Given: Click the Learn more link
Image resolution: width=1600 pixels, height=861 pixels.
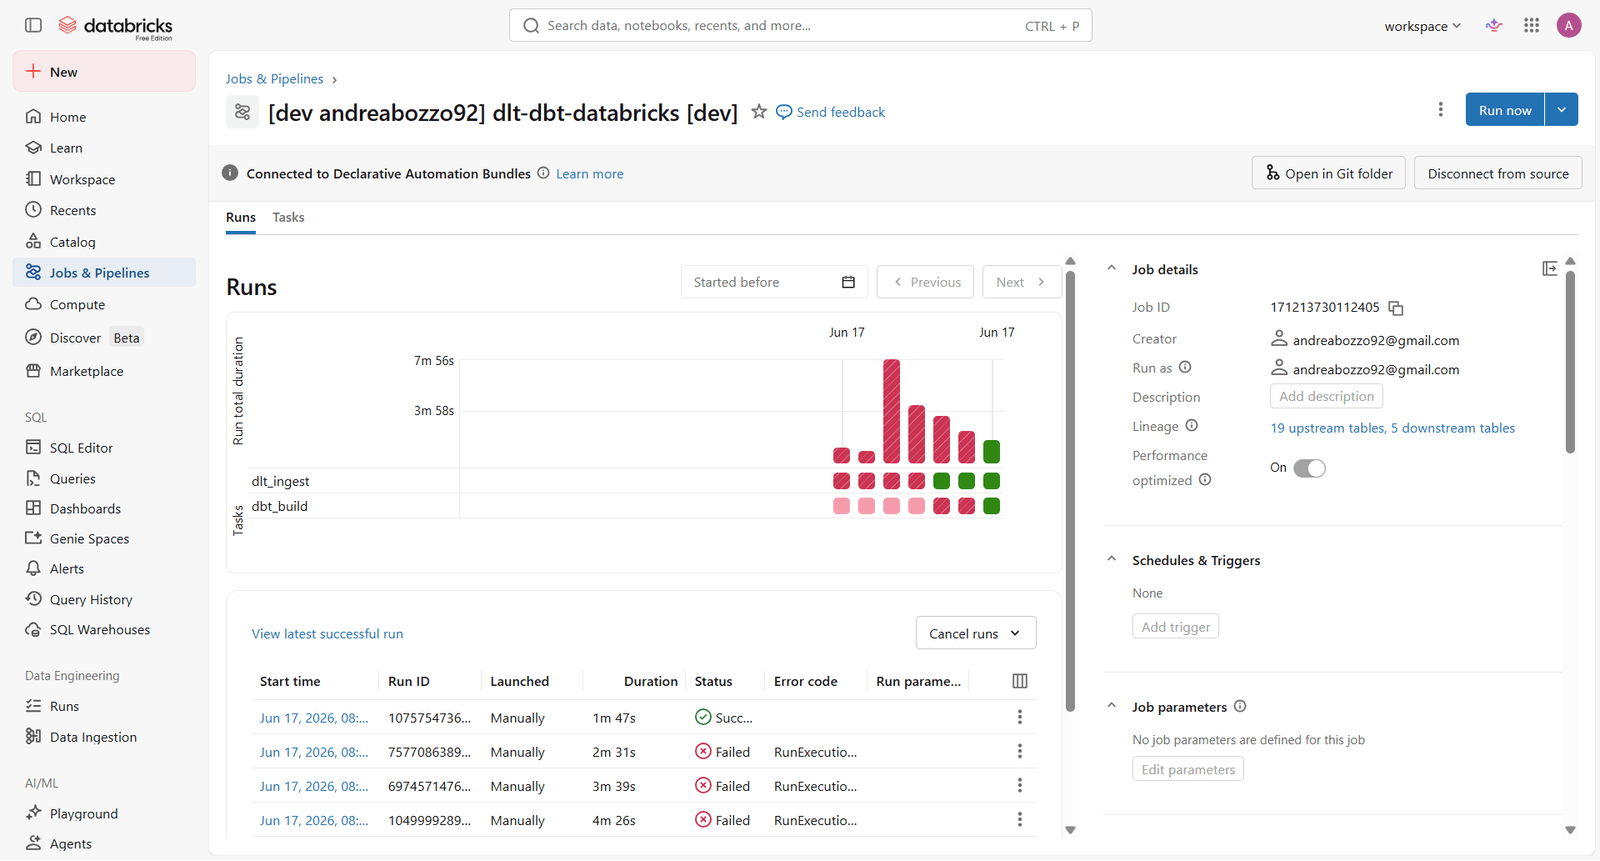Looking at the screenshot, I should pyautogui.click(x=589, y=174).
